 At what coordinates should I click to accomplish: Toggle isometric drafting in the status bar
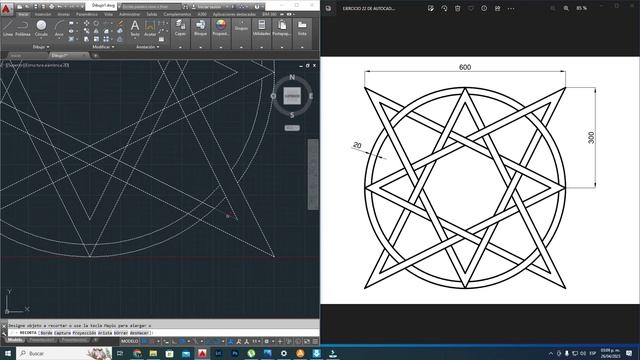[x=196, y=341]
